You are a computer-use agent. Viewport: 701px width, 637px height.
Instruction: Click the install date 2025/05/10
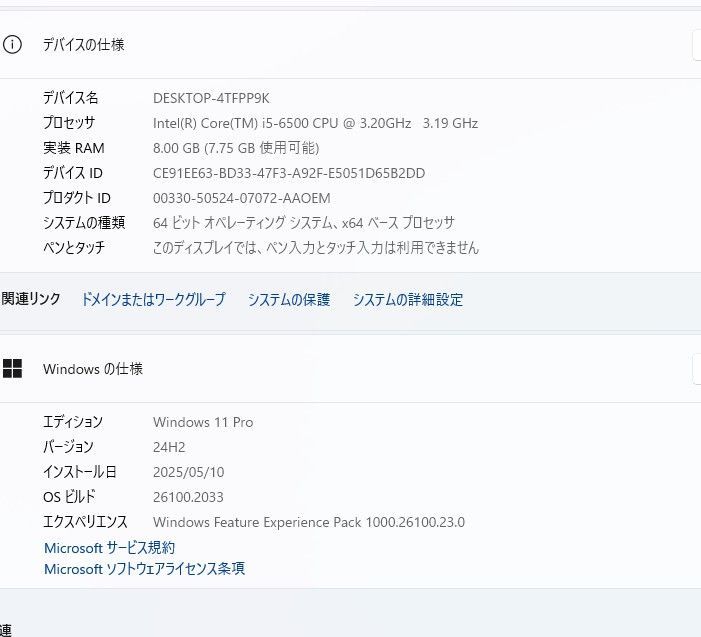pos(188,472)
